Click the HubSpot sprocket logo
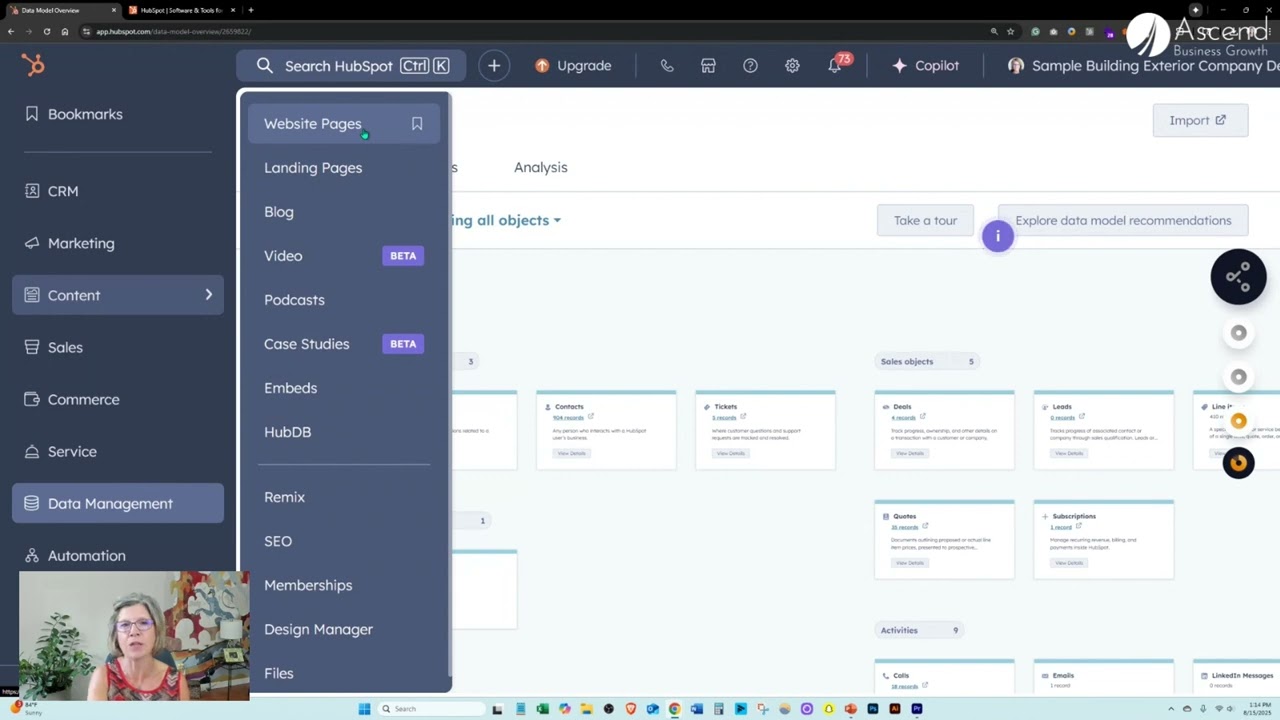Viewport: 1280px width, 720px height. point(33,65)
